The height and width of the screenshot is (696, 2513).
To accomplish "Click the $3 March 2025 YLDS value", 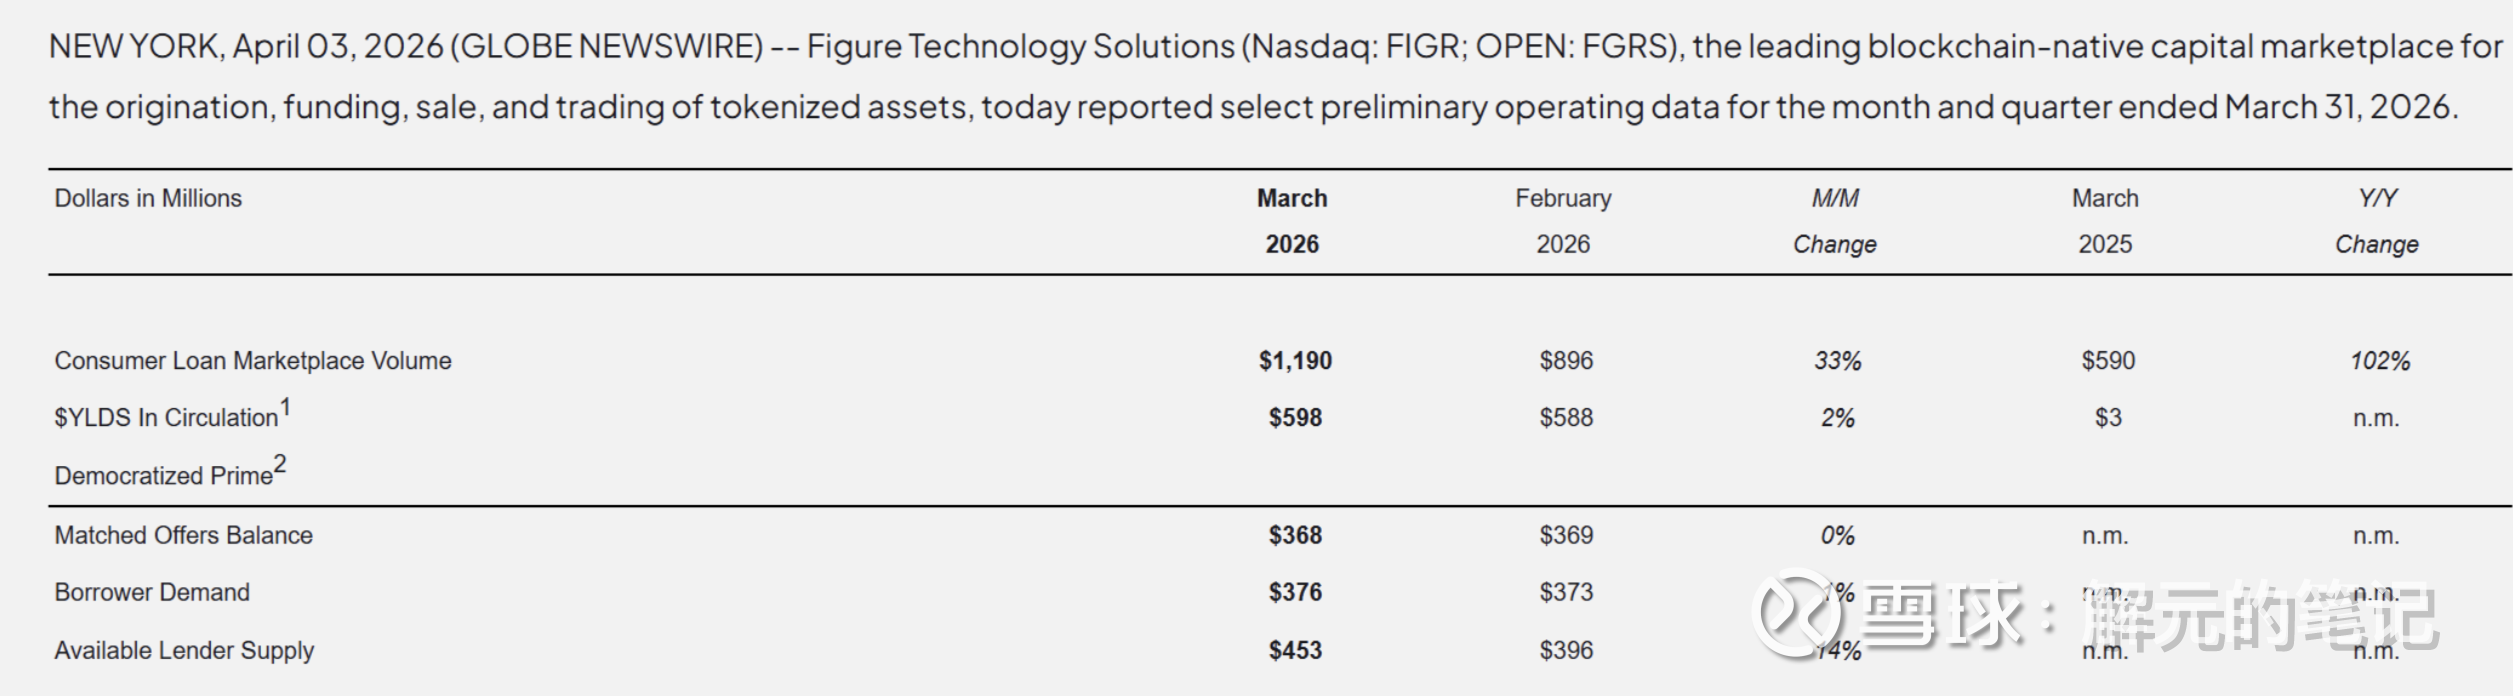I will [2108, 418].
